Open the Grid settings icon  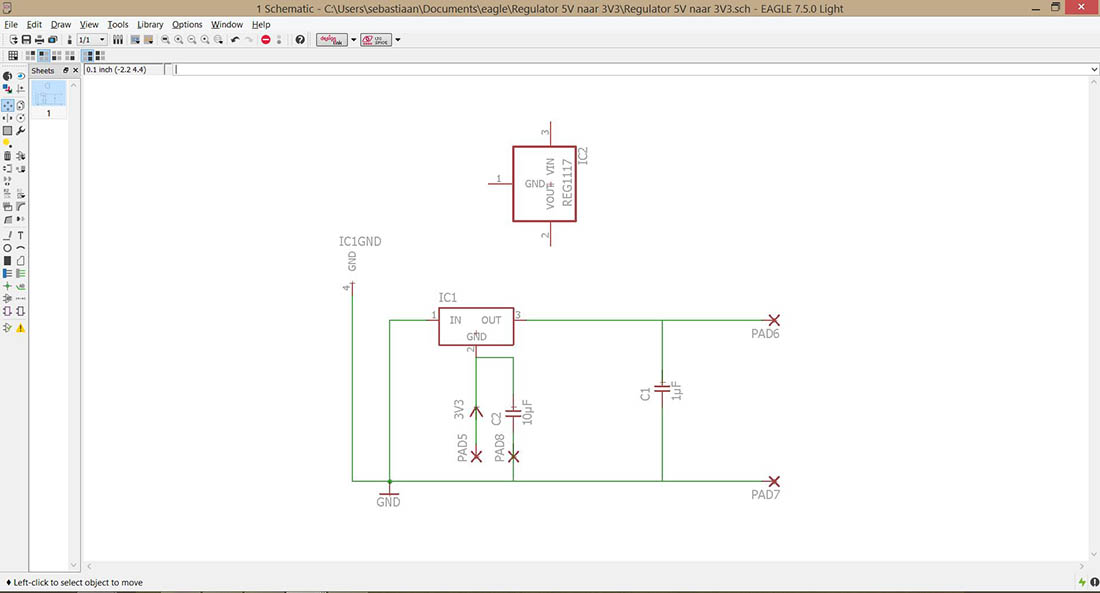[x=13, y=55]
